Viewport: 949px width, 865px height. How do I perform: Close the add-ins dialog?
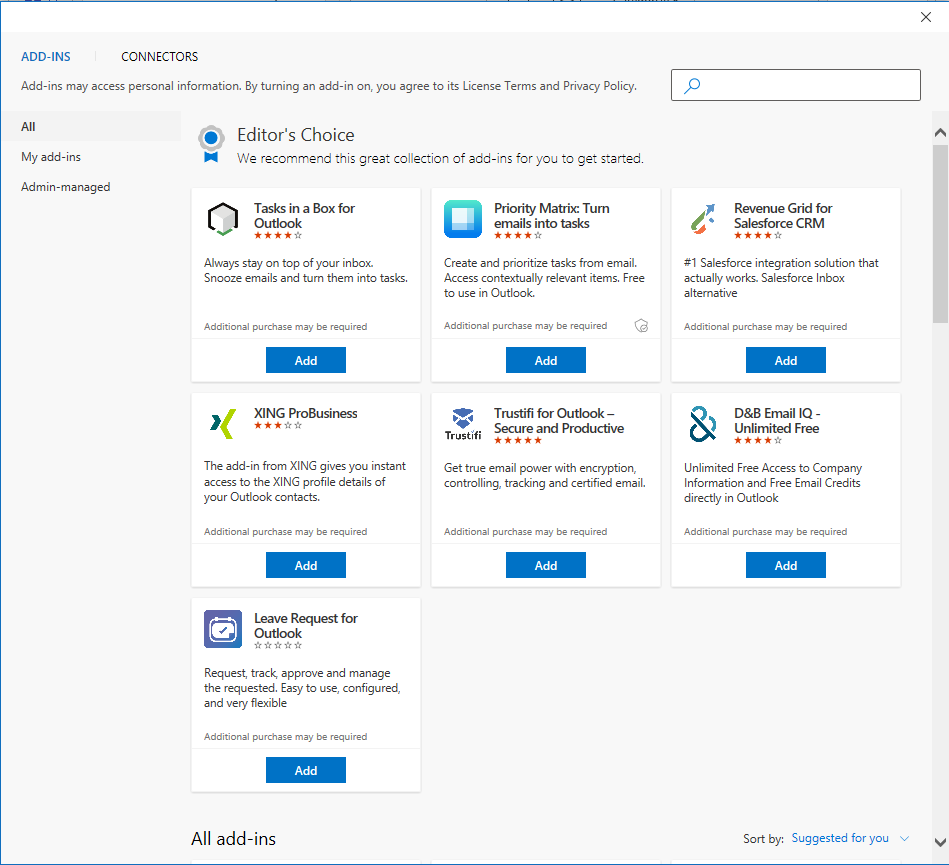click(926, 17)
